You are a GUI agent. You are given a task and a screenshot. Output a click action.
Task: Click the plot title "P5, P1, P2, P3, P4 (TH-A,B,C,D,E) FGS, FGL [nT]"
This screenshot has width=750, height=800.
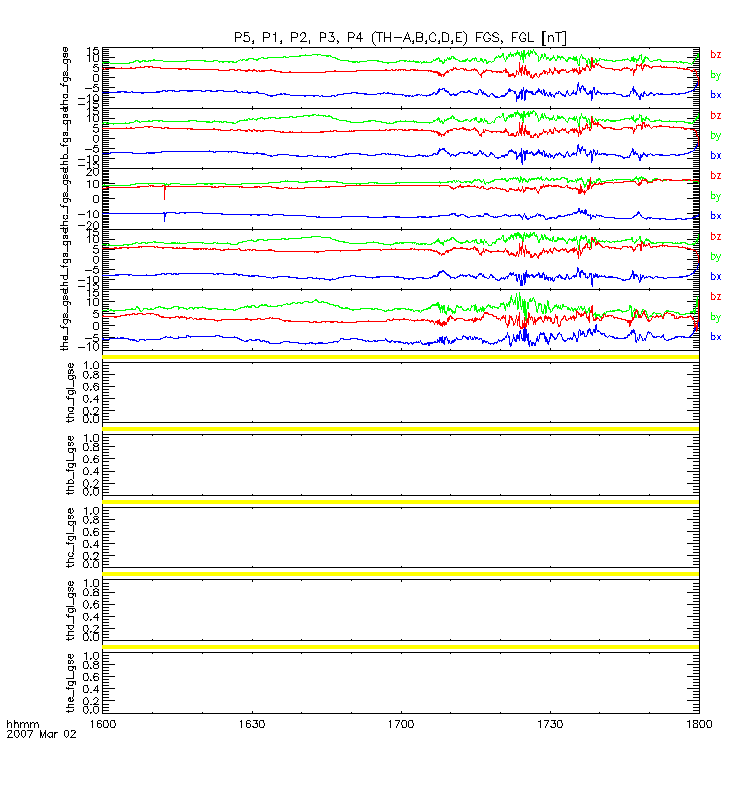(x=400, y=37)
